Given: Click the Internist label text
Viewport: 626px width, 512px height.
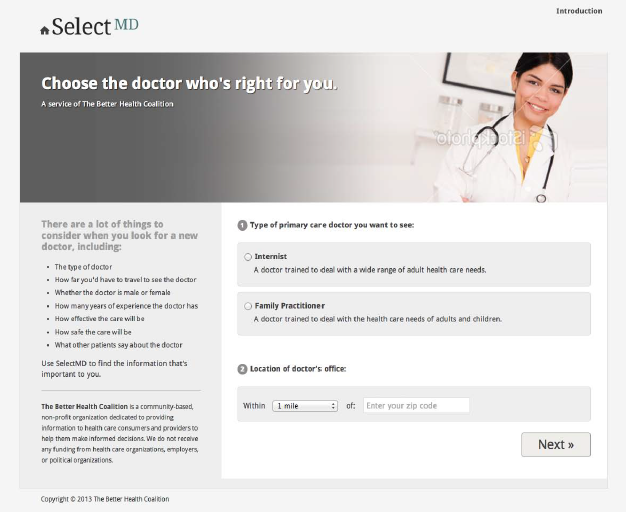Looking at the screenshot, I should tap(271, 256).
